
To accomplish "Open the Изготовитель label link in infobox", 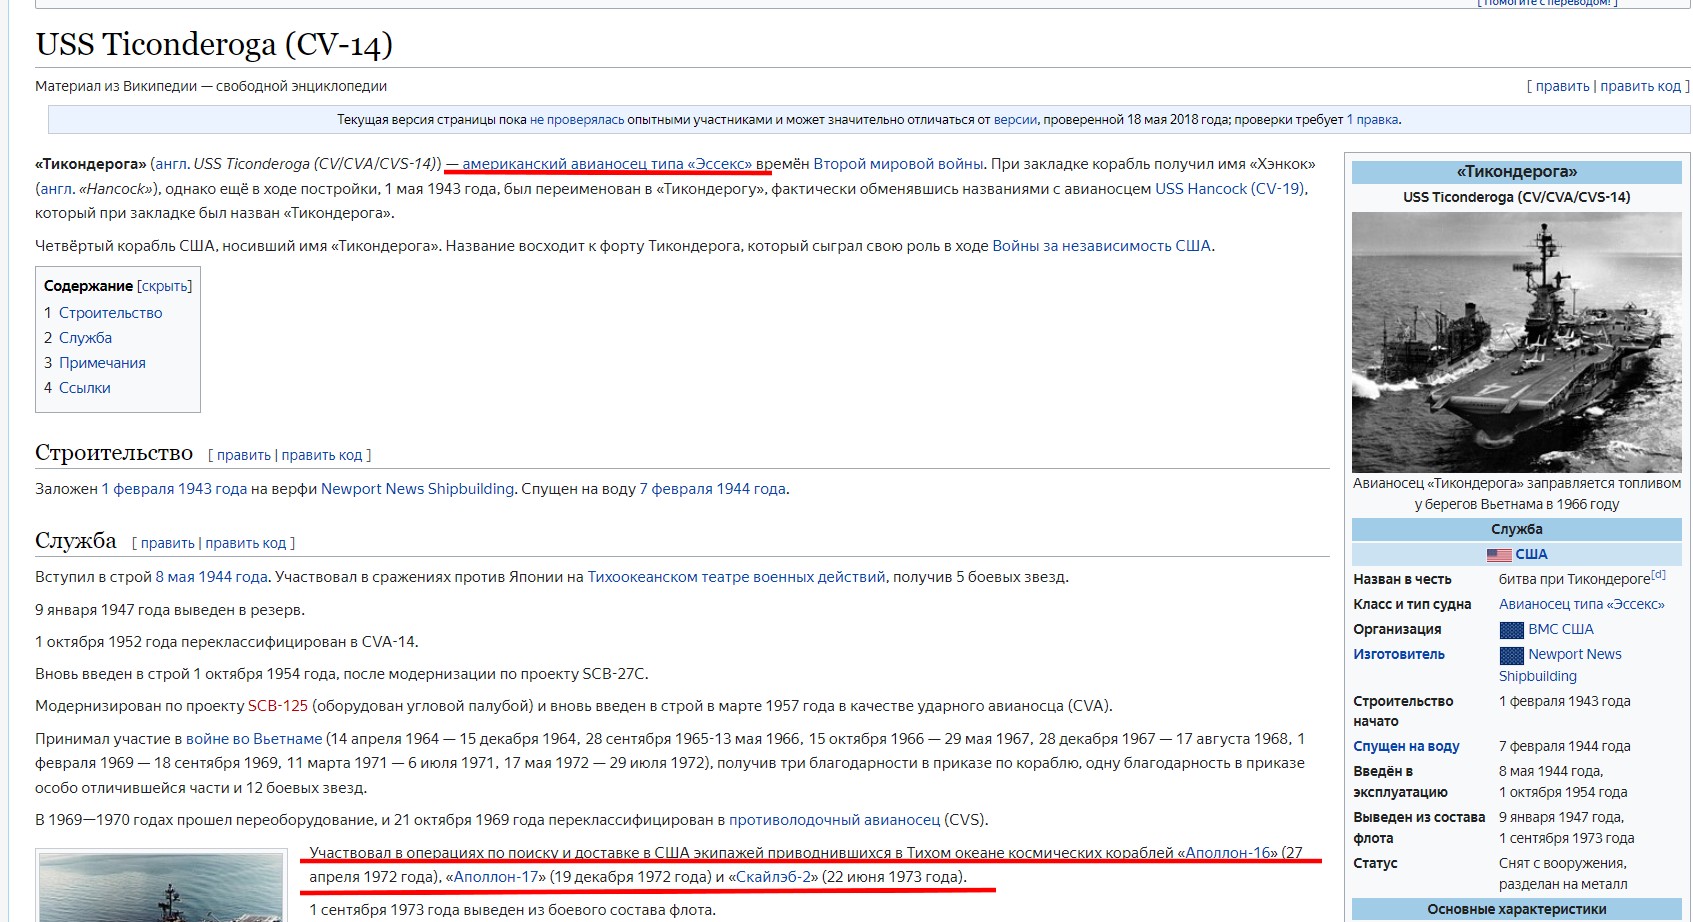I will click(1399, 654).
